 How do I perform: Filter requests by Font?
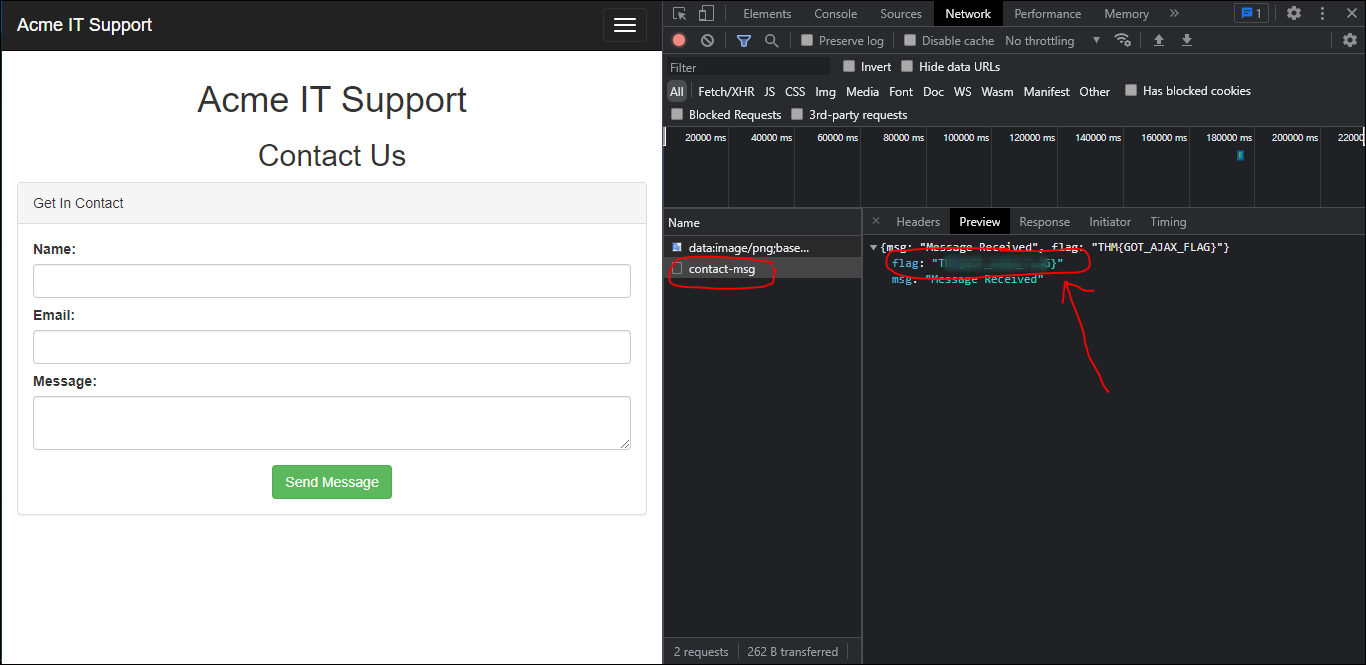tap(901, 91)
